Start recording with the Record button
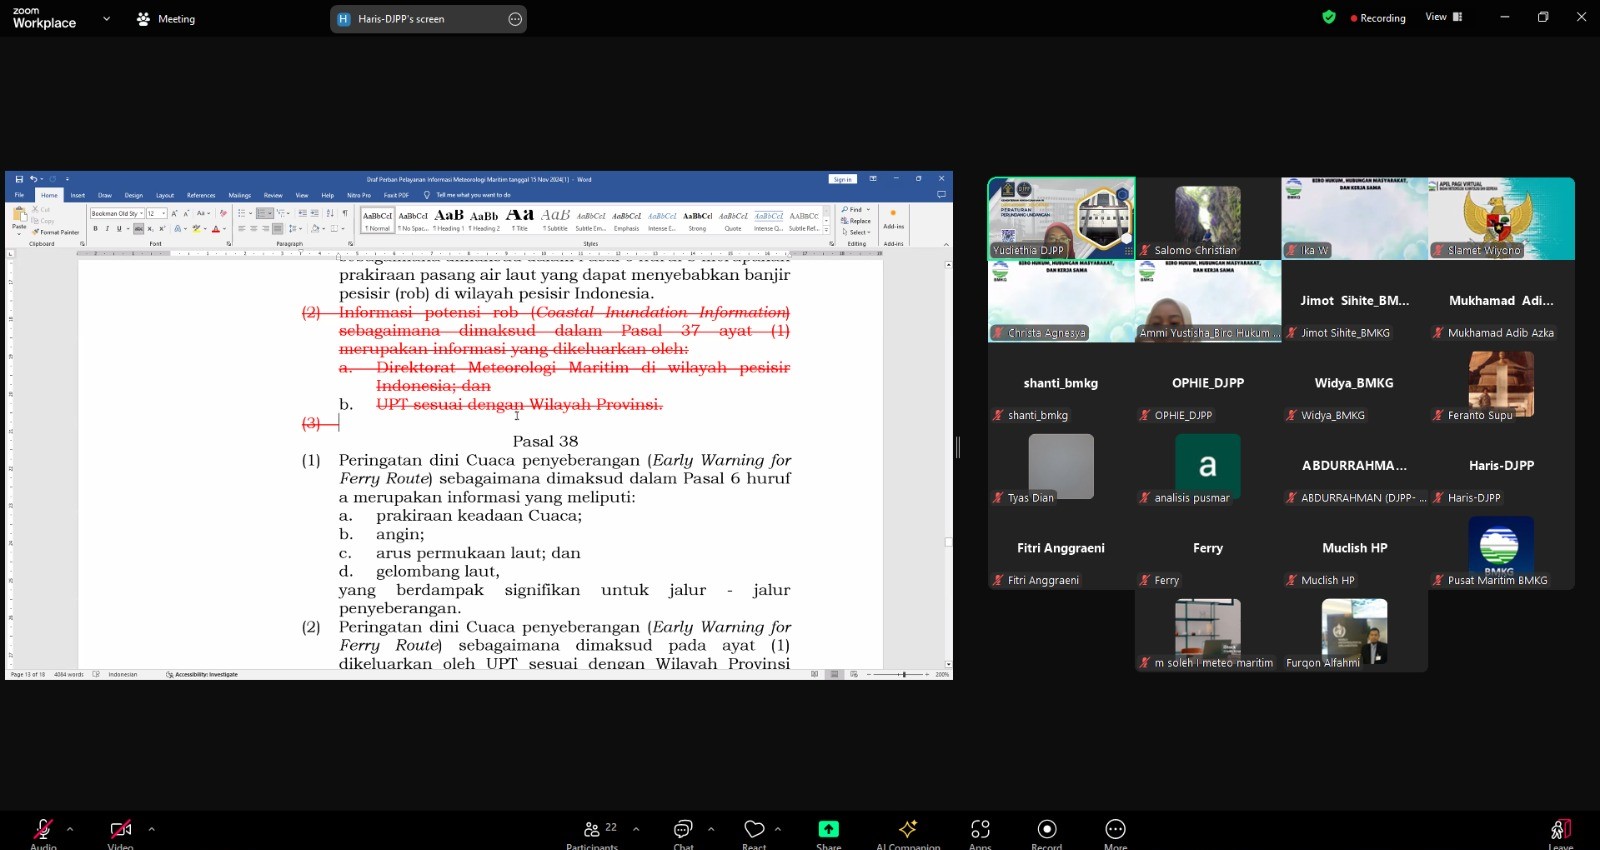The height and width of the screenshot is (850, 1600). point(1047,830)
